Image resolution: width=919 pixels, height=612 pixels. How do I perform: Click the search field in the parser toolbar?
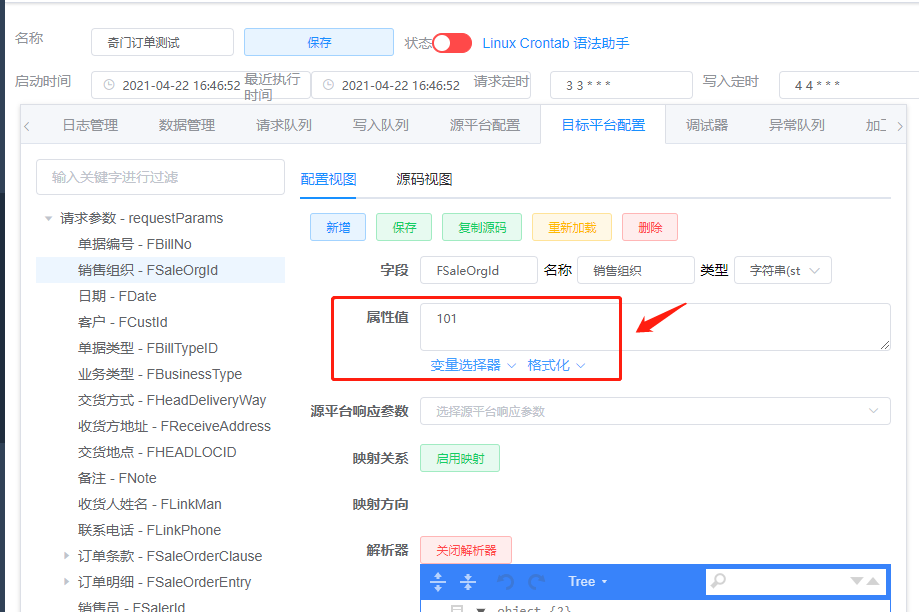pyautogui.click(x=795, y=581)
